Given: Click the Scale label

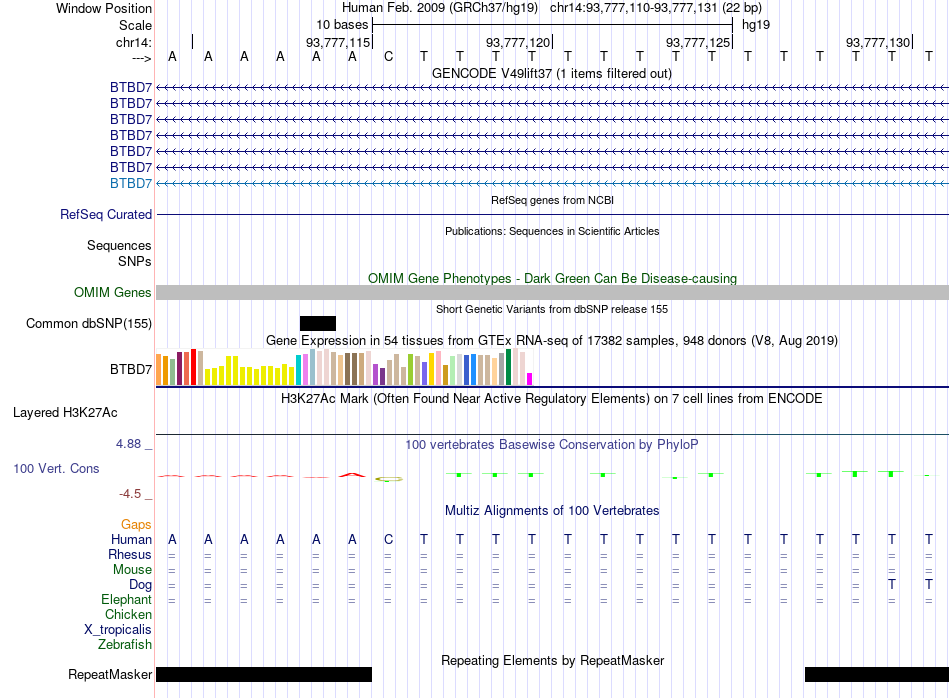Looking at the screenshot, I should pos(135,25).
